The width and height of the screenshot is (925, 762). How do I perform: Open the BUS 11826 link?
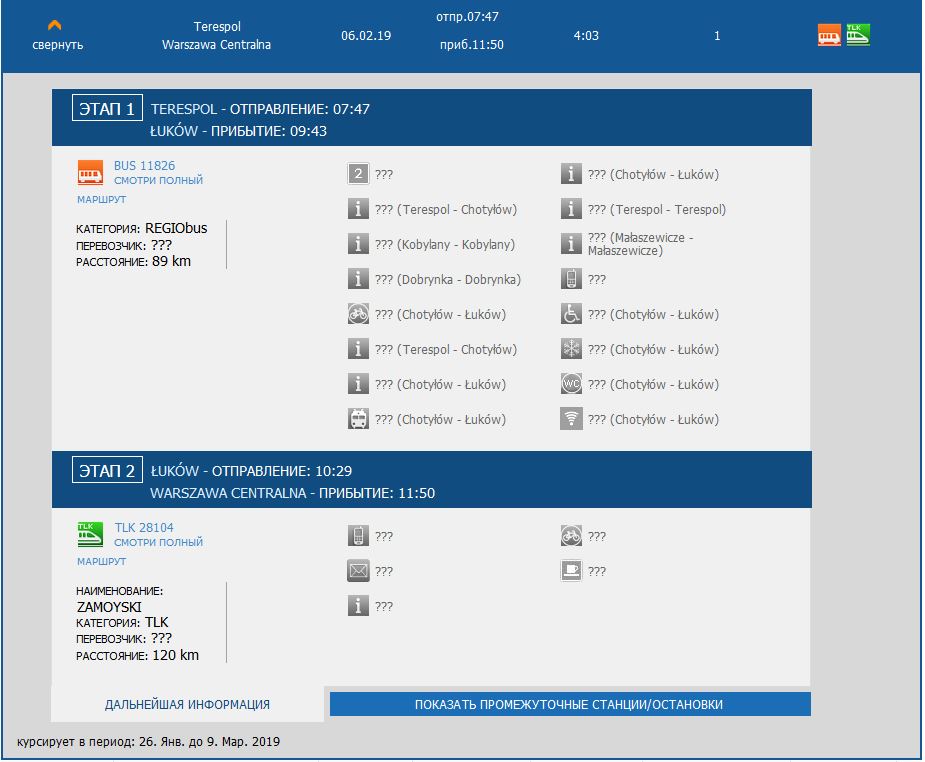tap(144, 166)
